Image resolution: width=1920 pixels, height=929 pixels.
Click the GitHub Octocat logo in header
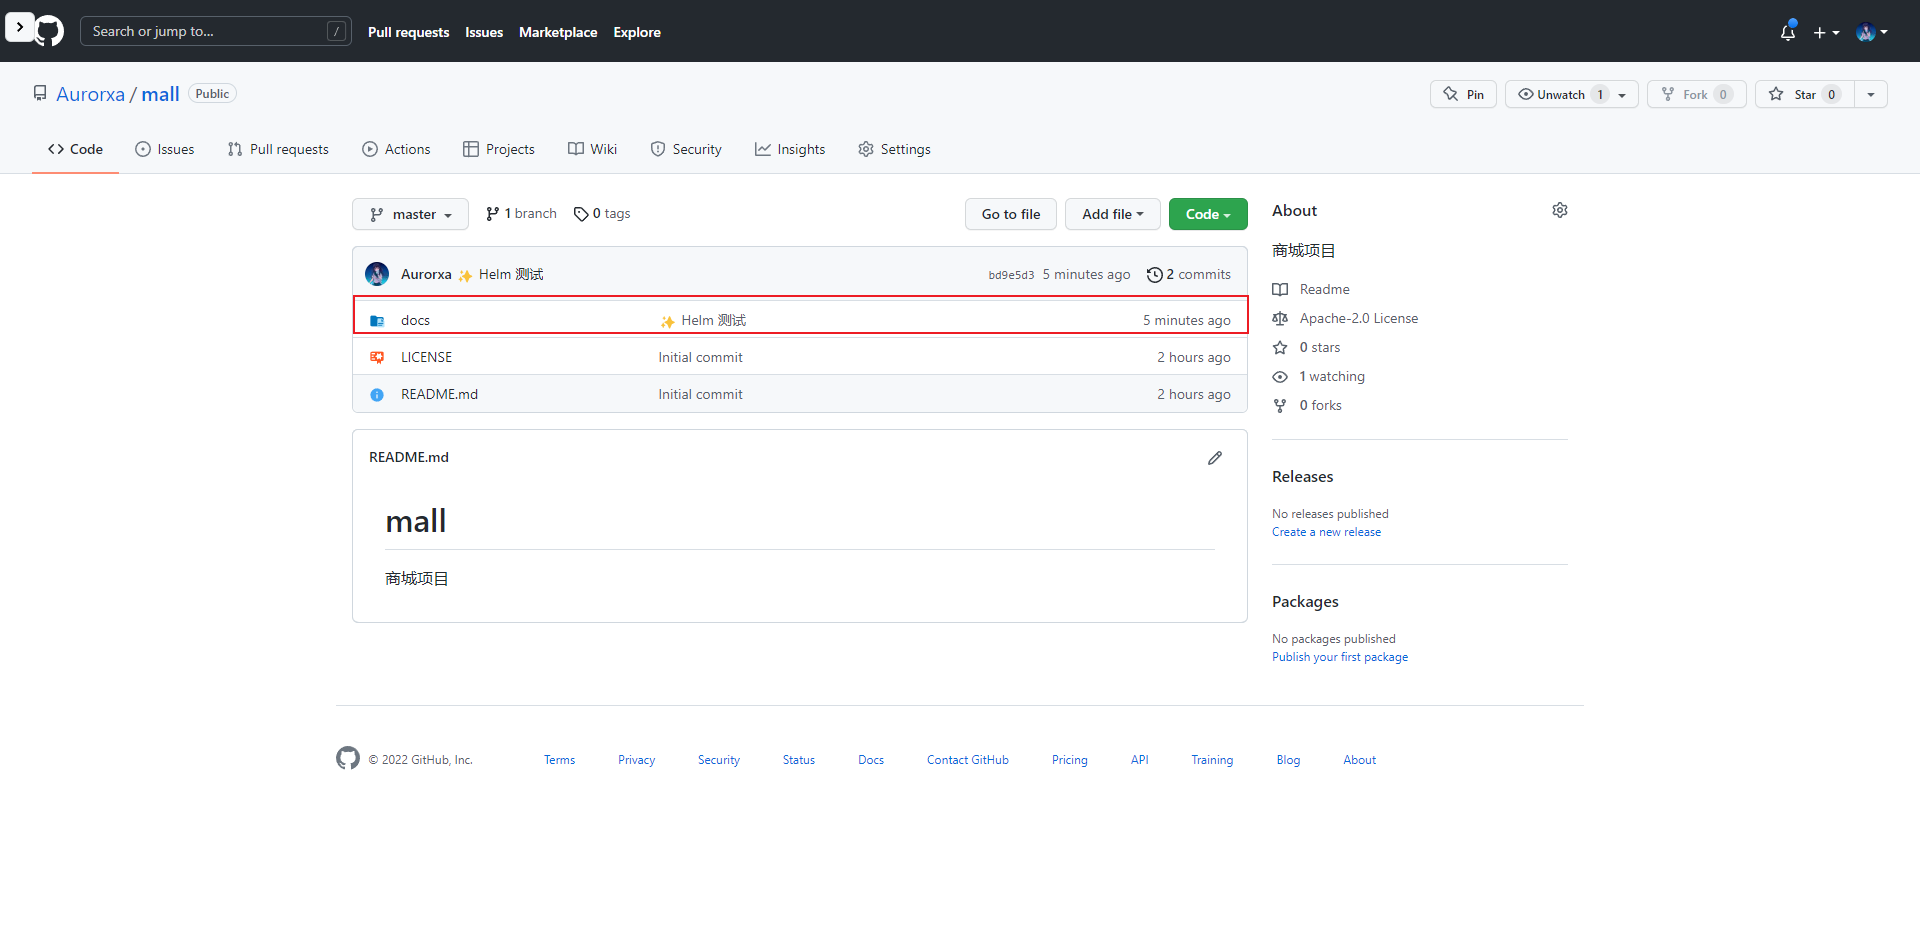click(49, 32)
